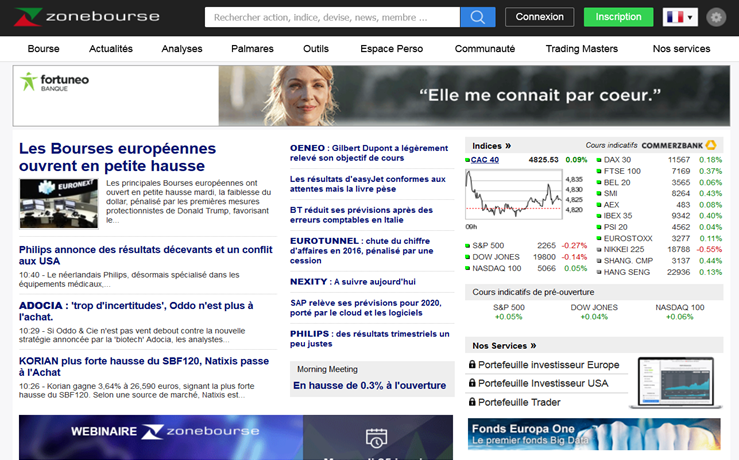
Task: Open the French flag language dropdown
Action: click(x=680, y=17)
